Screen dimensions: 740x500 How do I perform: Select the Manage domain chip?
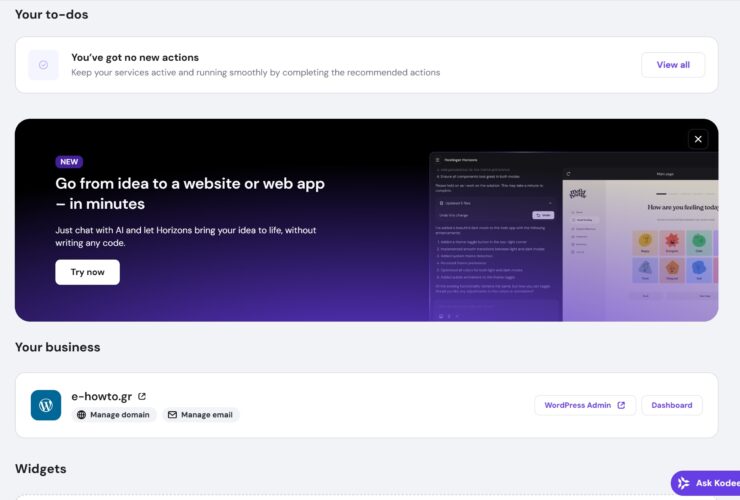[114, 415]
